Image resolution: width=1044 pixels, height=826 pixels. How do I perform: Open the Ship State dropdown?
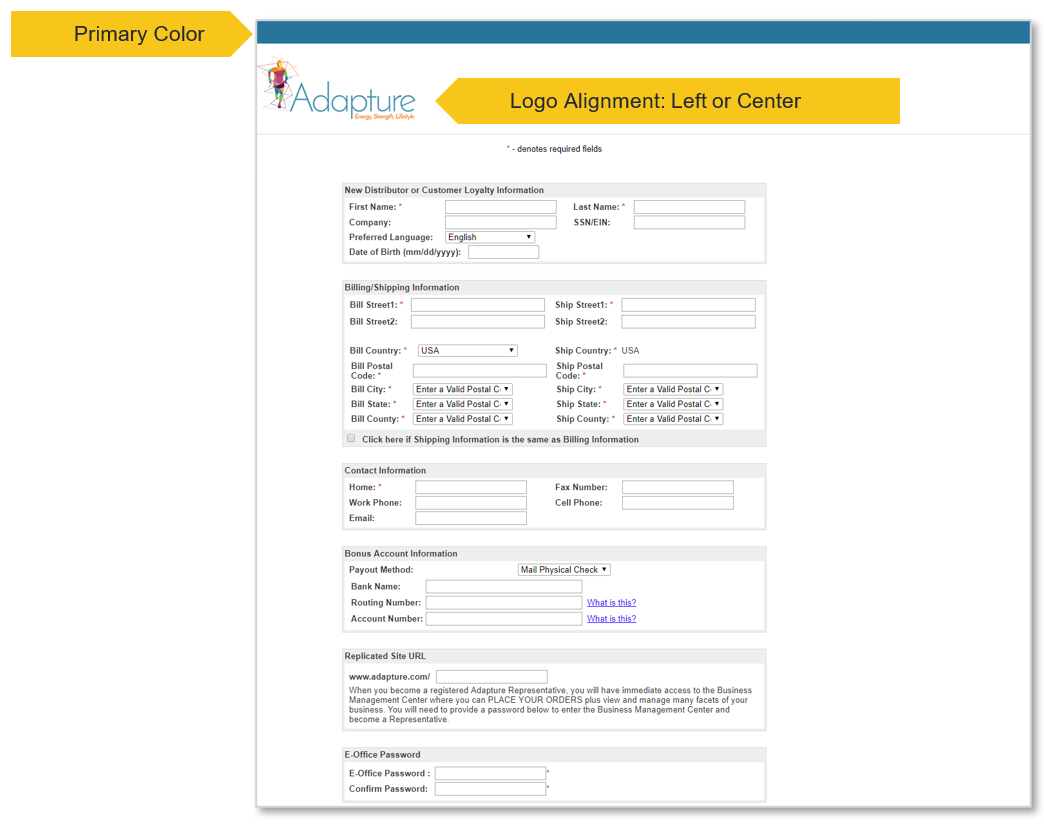[673, 404]
